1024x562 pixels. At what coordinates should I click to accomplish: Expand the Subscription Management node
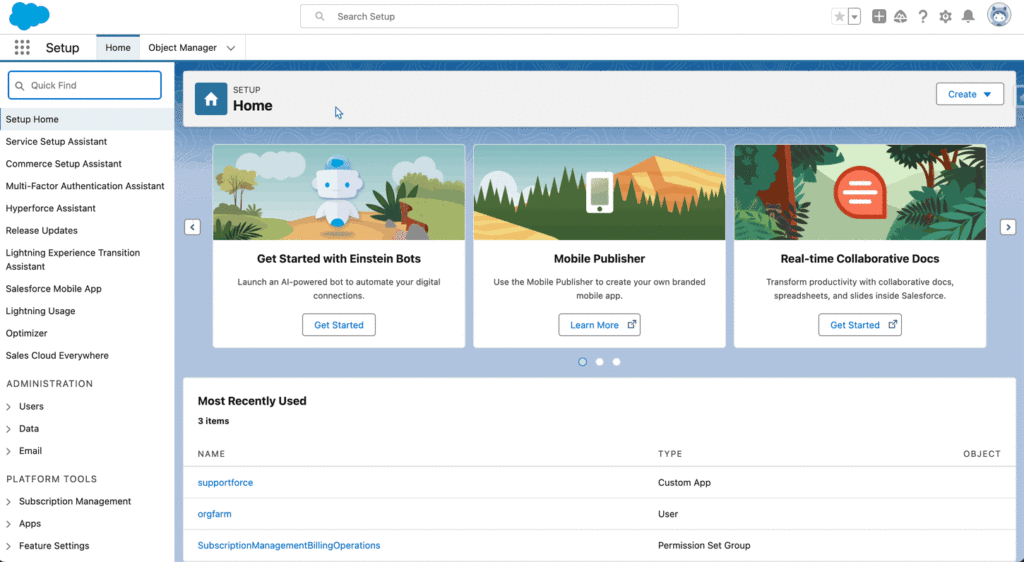point(8,501)
